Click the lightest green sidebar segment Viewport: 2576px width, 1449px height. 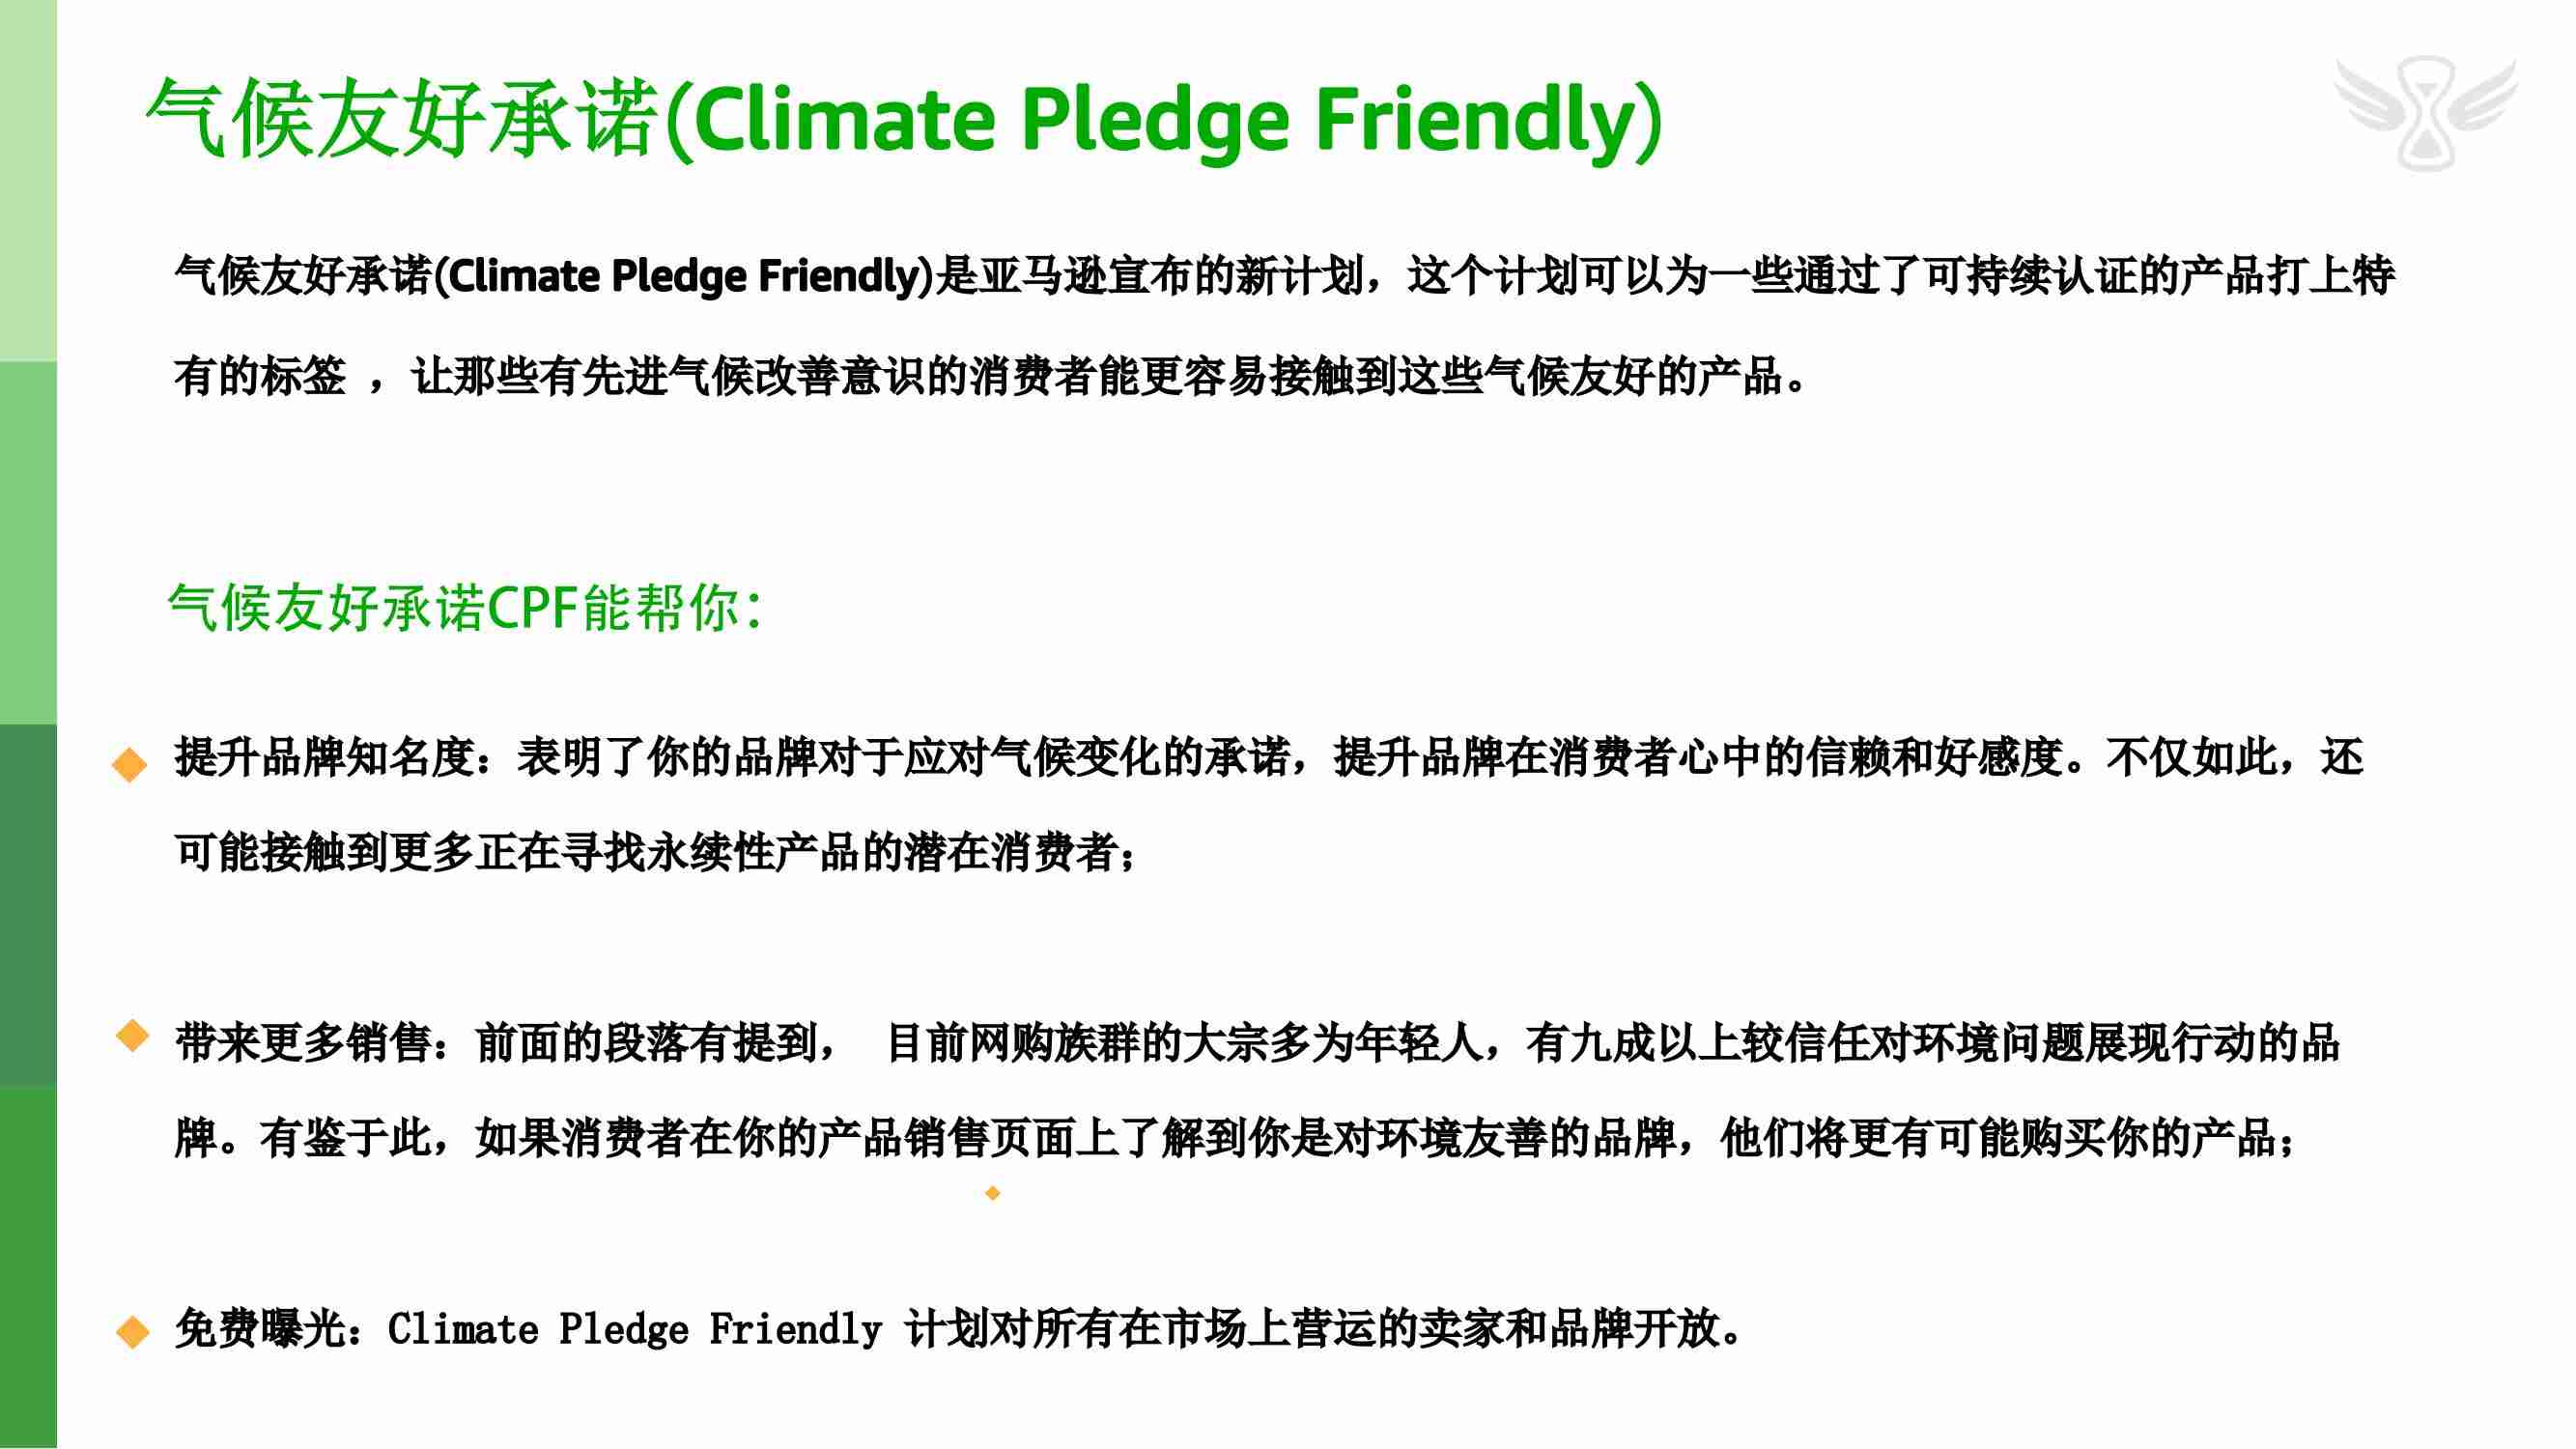coord(28,180)
